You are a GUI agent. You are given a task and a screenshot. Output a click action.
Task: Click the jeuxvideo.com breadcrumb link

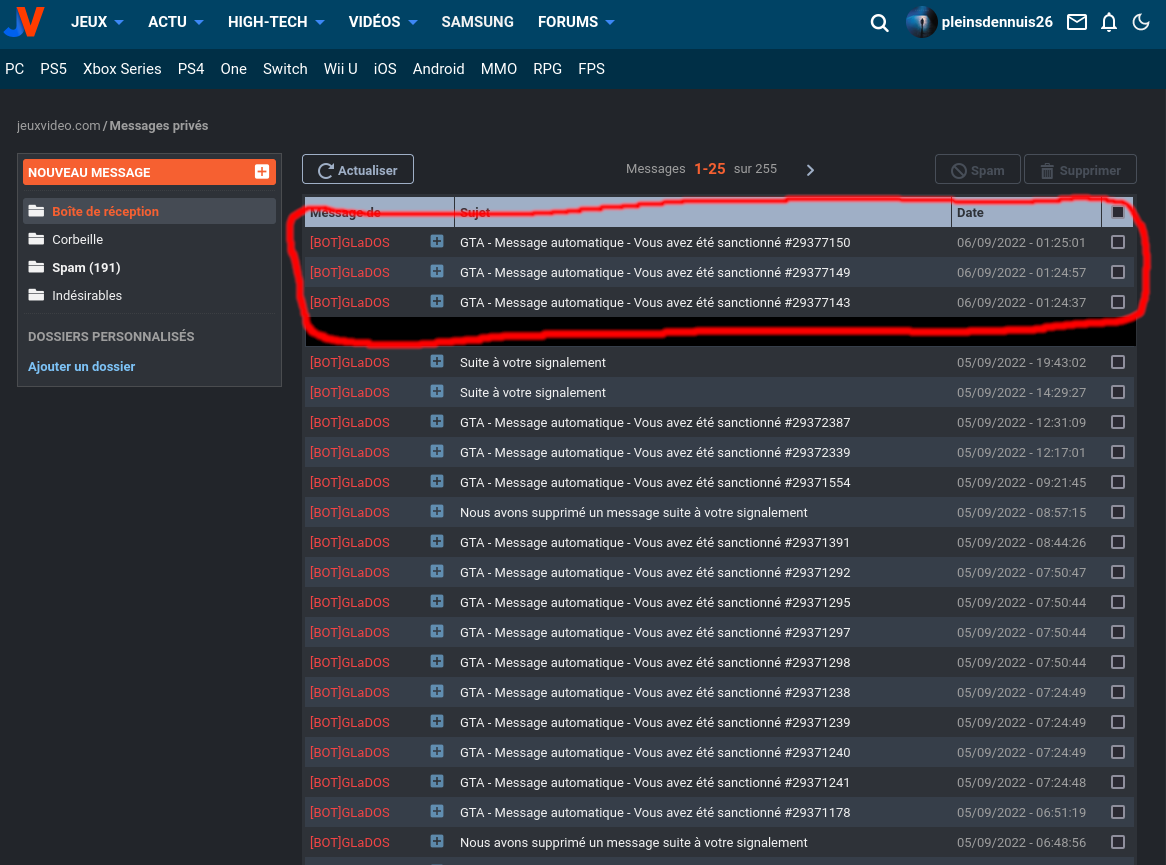[x=59, y=126]
